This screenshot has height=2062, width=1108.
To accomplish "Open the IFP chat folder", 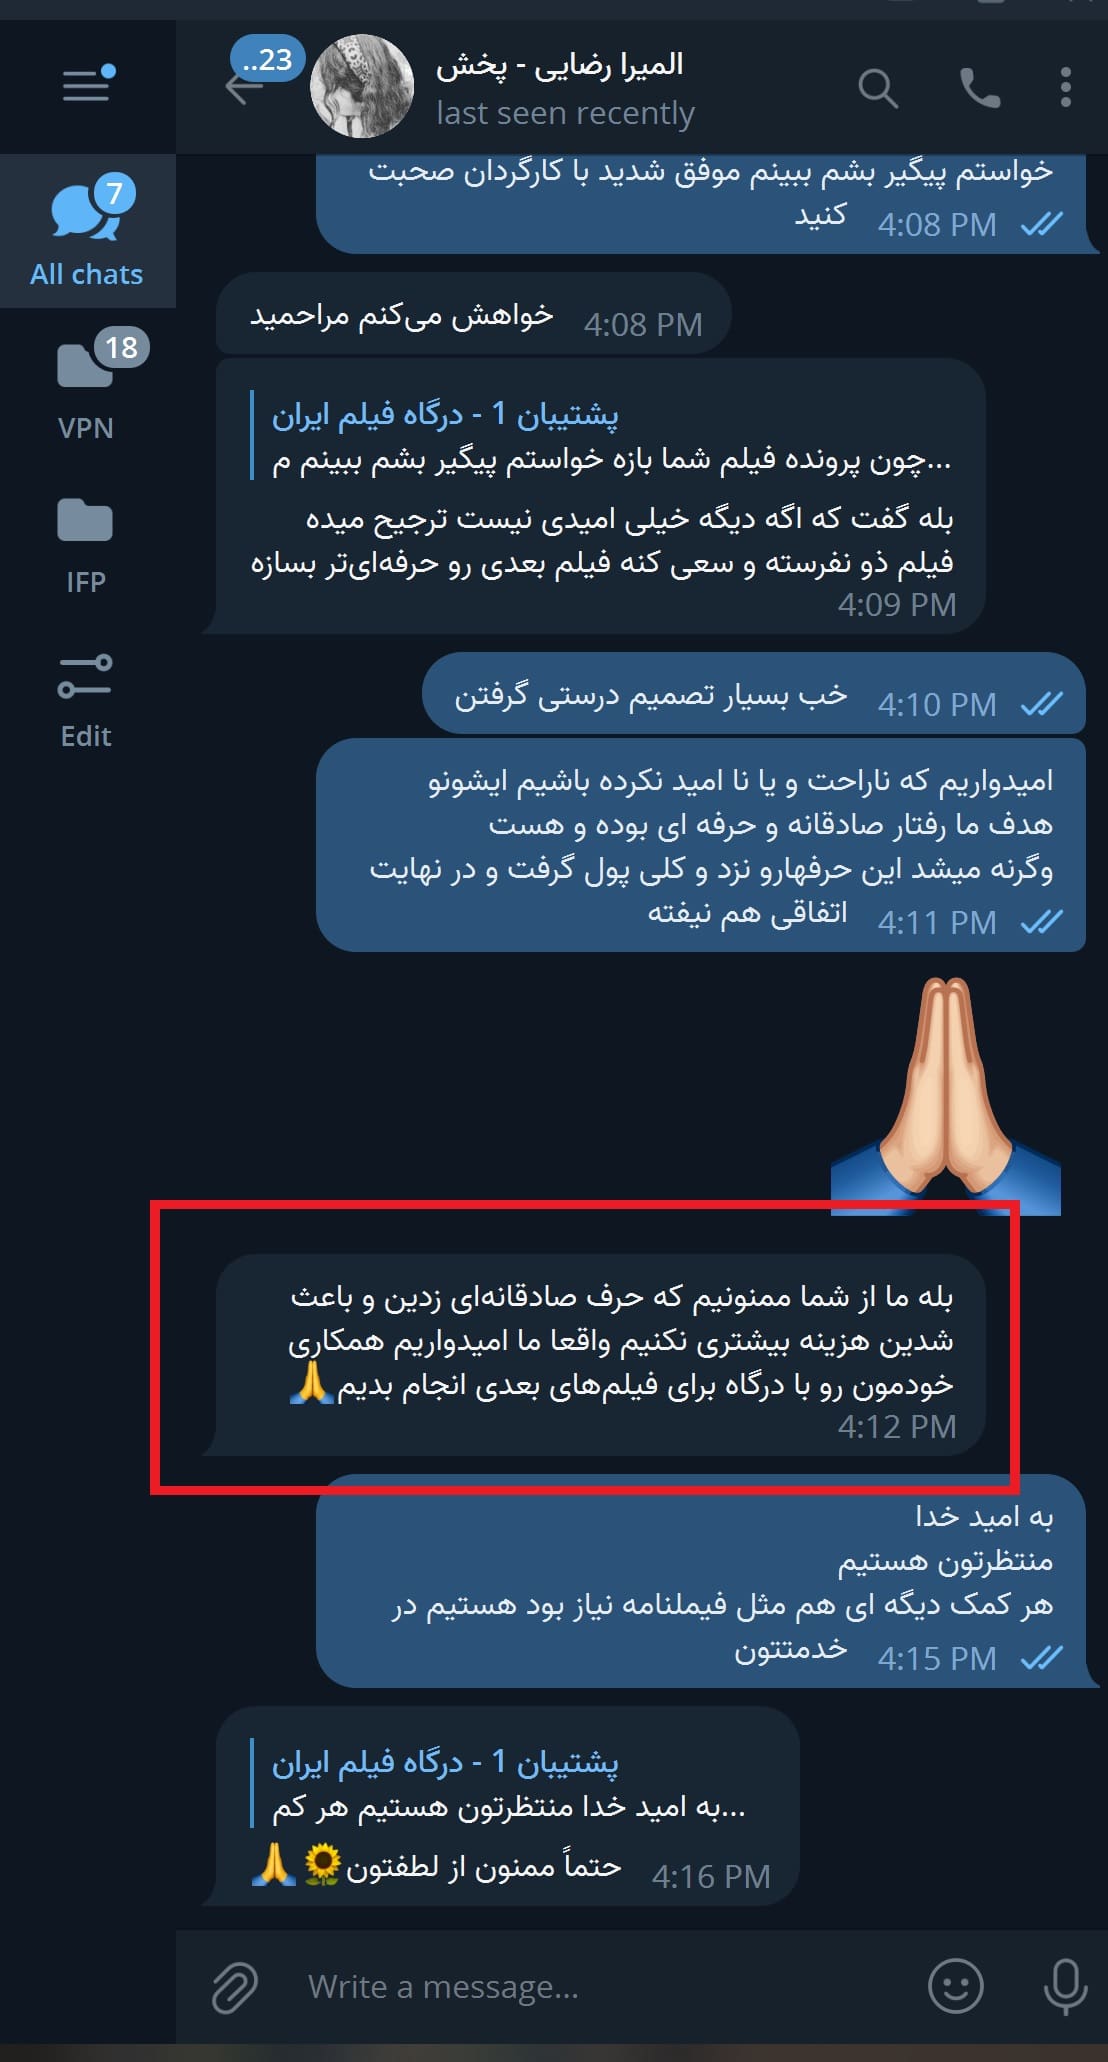I will pos(87,540).
